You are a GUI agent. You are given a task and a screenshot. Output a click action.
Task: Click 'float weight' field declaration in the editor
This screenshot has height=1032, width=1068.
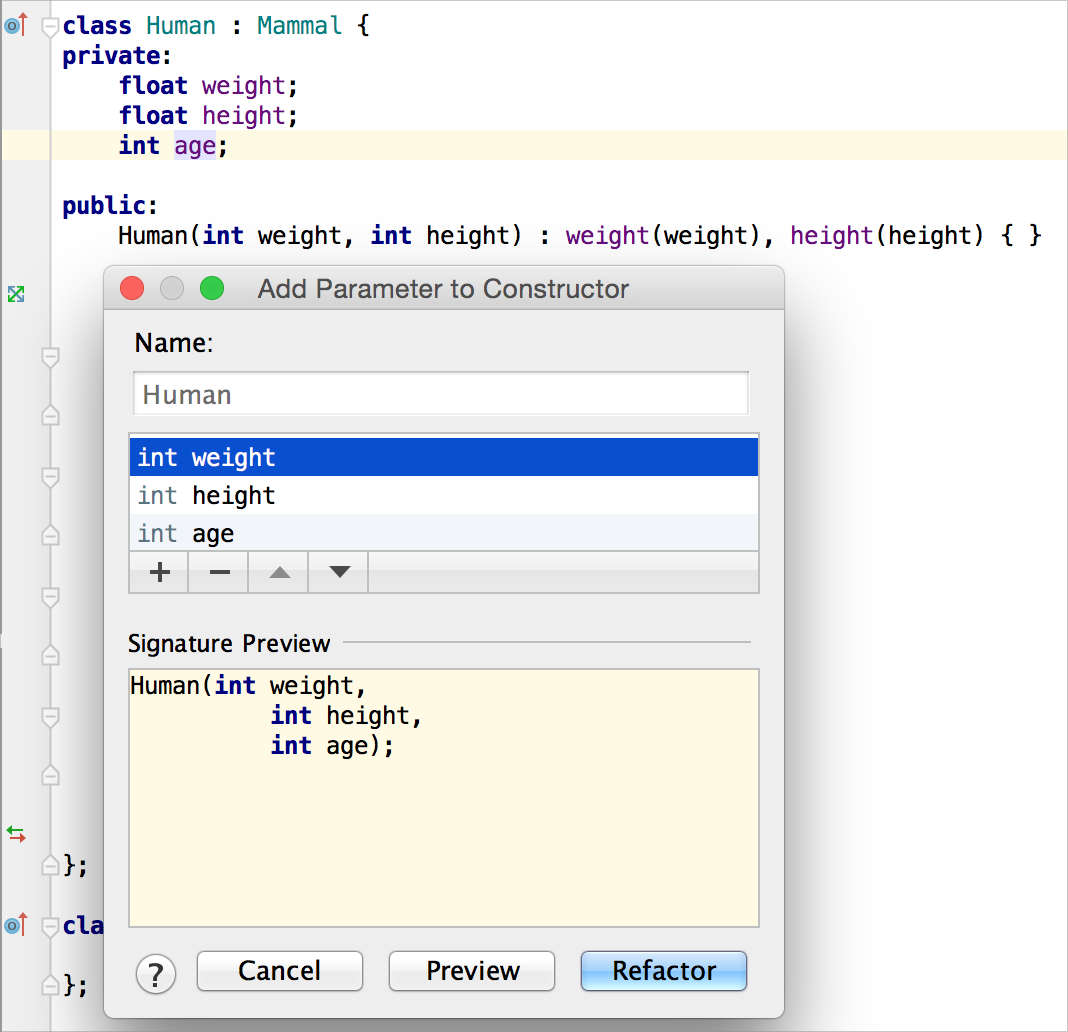tap(208, 86)
